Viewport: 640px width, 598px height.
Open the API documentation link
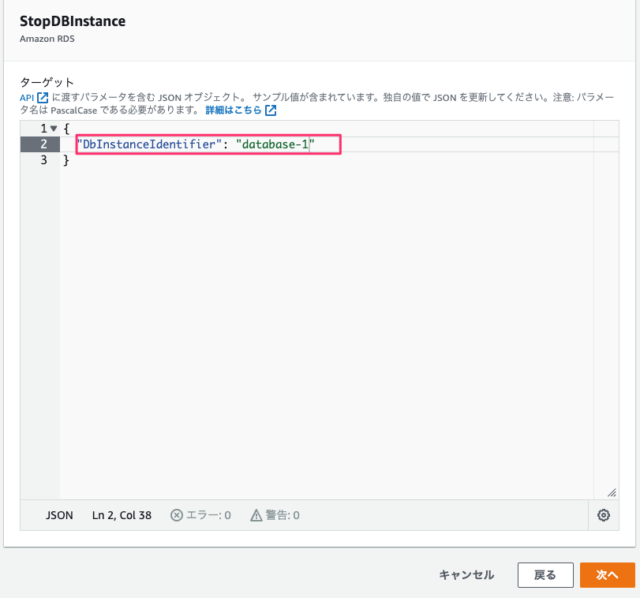[x=27, y=98]
